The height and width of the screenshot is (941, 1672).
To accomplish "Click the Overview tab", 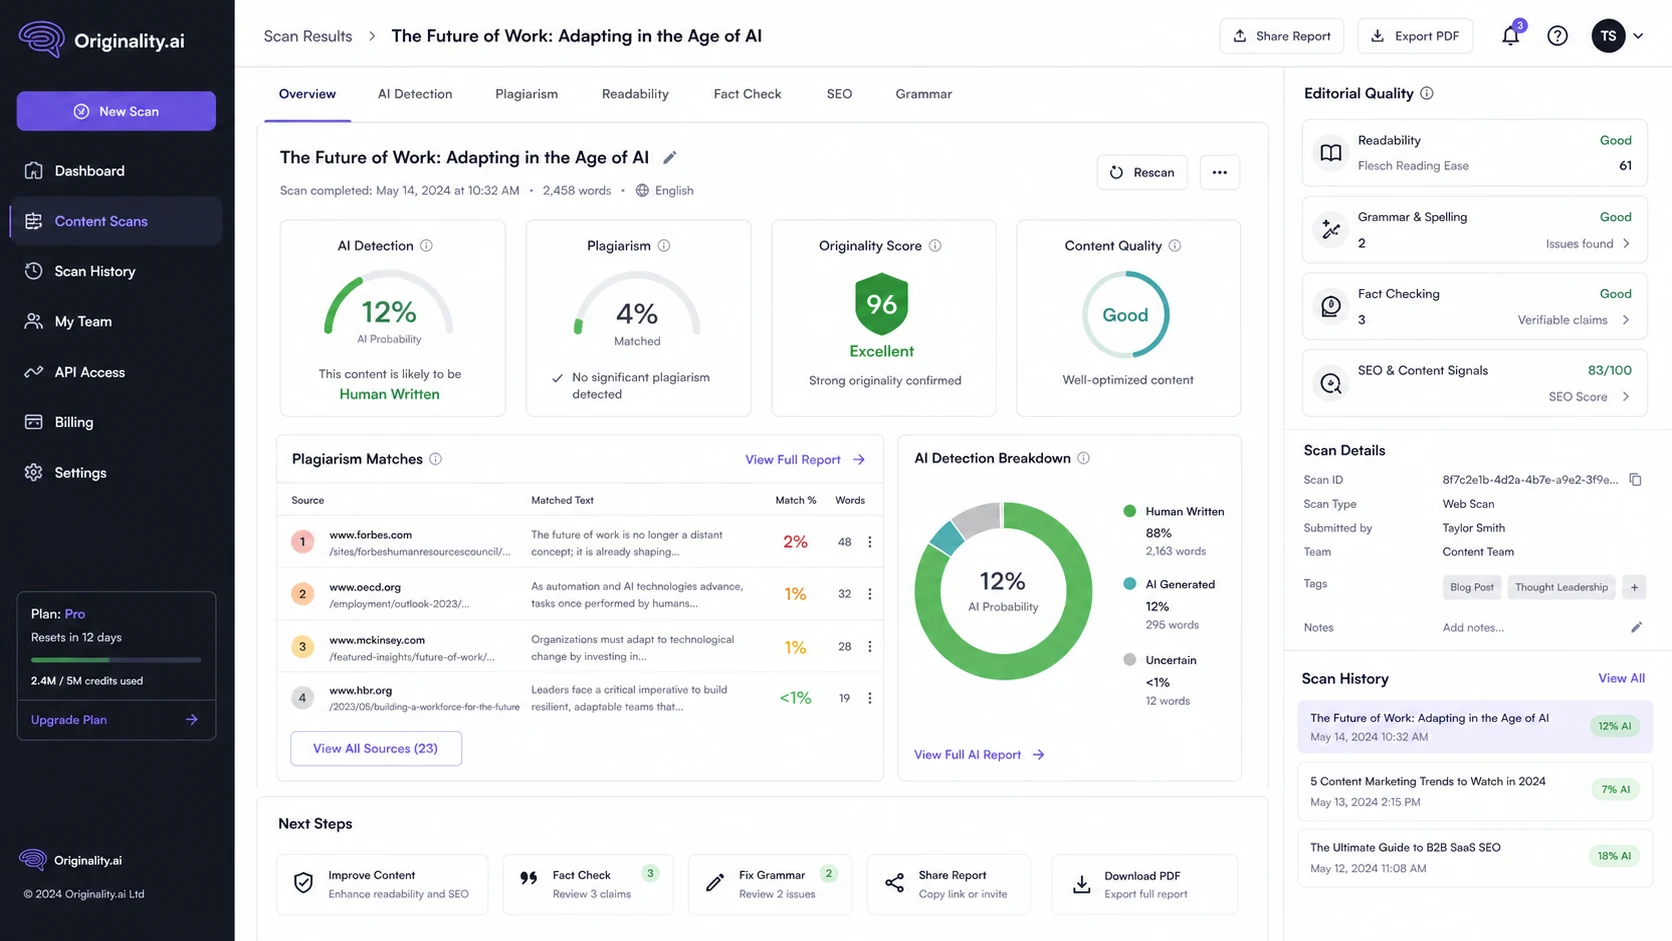I will (307, 94).
